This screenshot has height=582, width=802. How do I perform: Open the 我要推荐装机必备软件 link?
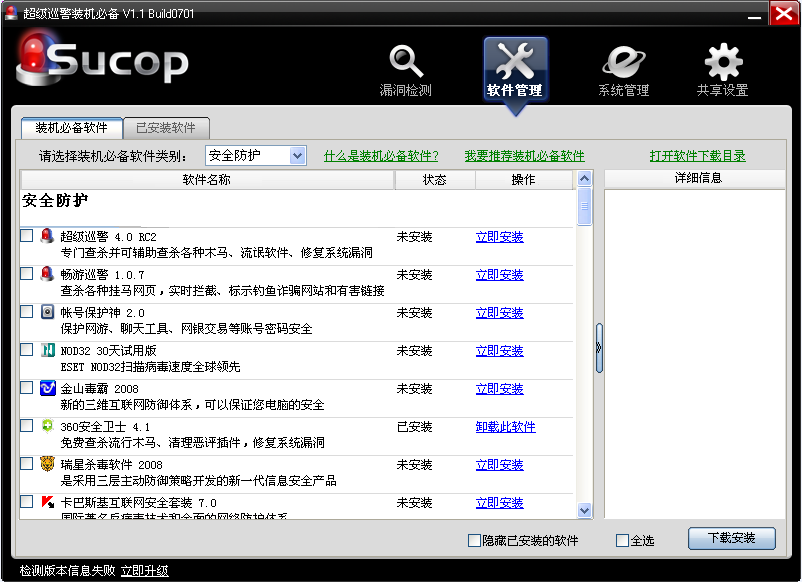[525, 155]
